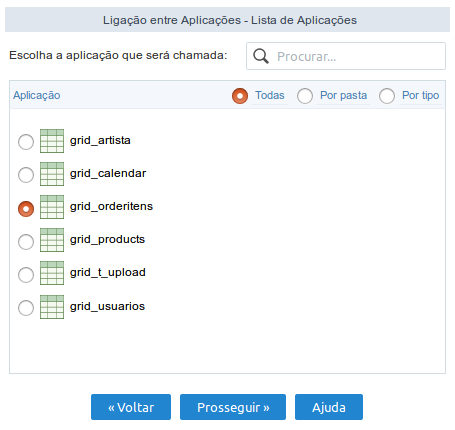Click the magnifier search icon
The height and width of the screenshot is (430, 455).
pos(261,56)
